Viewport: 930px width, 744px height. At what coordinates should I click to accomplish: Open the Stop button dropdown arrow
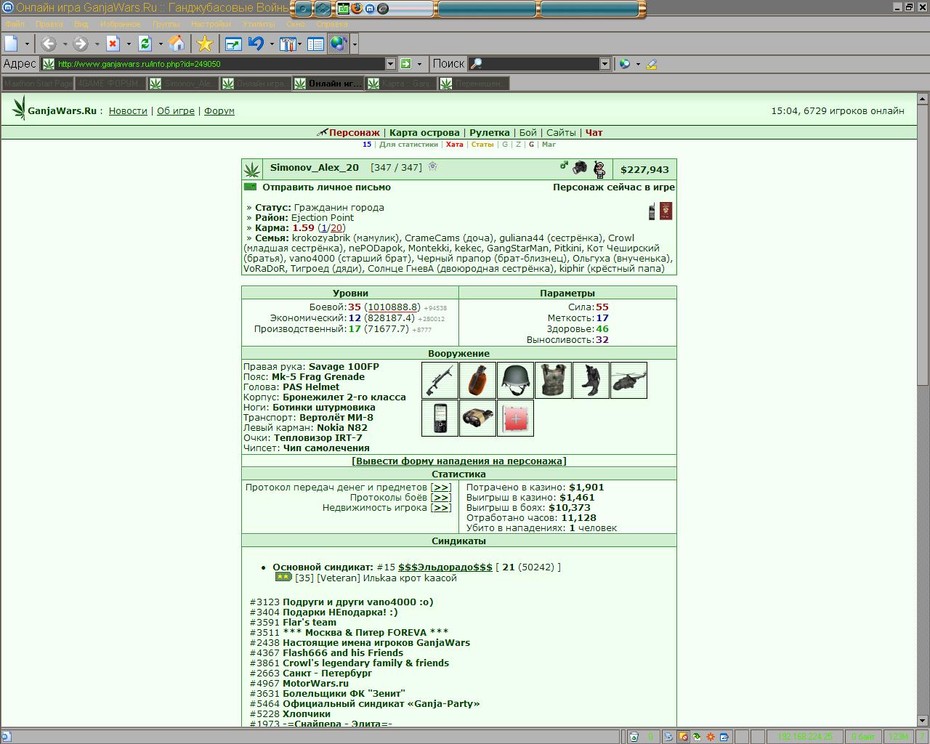(x=128, y=44)
